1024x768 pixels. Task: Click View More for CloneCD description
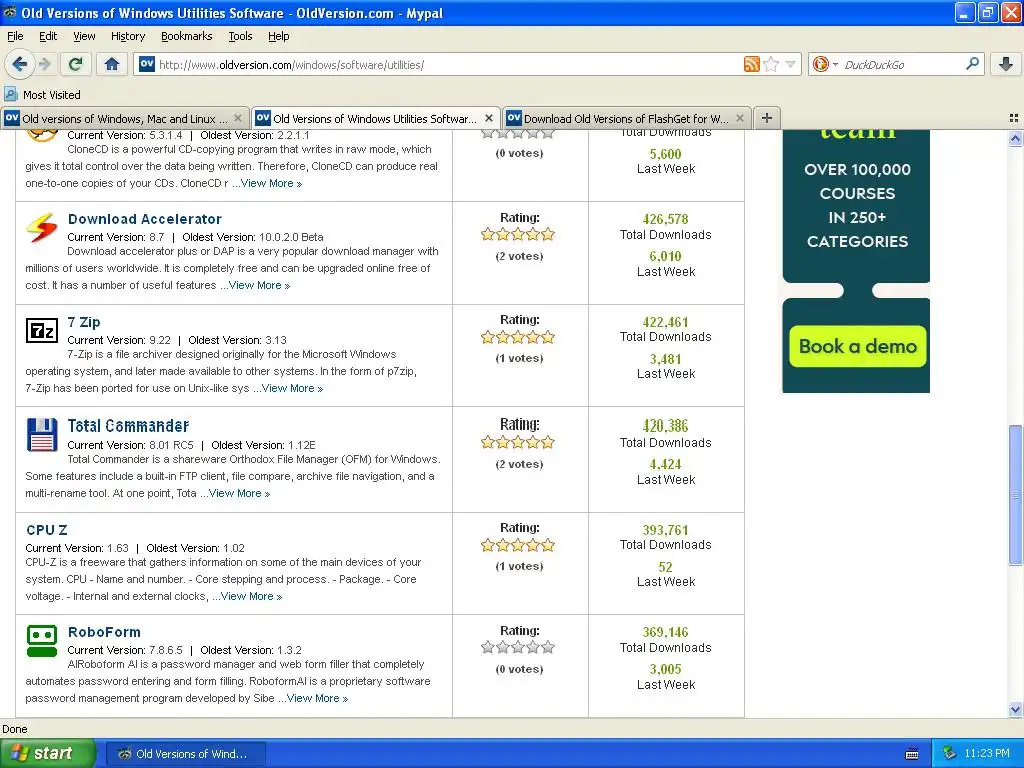(271, 184)
